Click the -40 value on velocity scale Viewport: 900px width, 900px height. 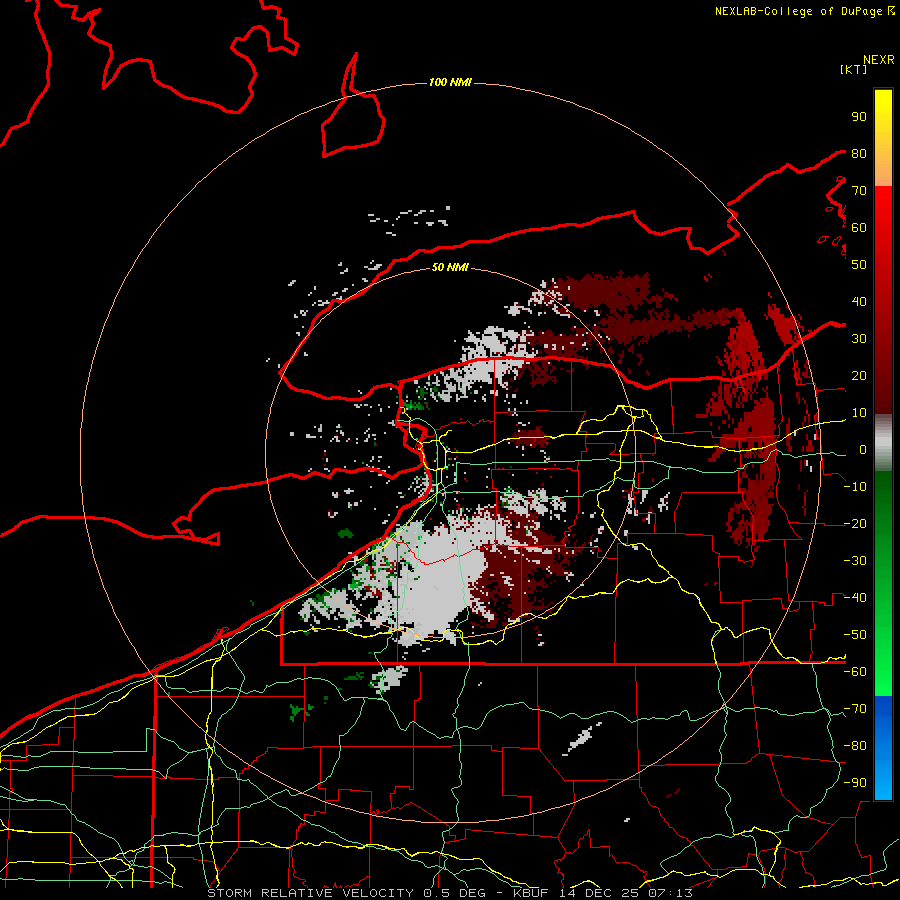pos(855,598)
